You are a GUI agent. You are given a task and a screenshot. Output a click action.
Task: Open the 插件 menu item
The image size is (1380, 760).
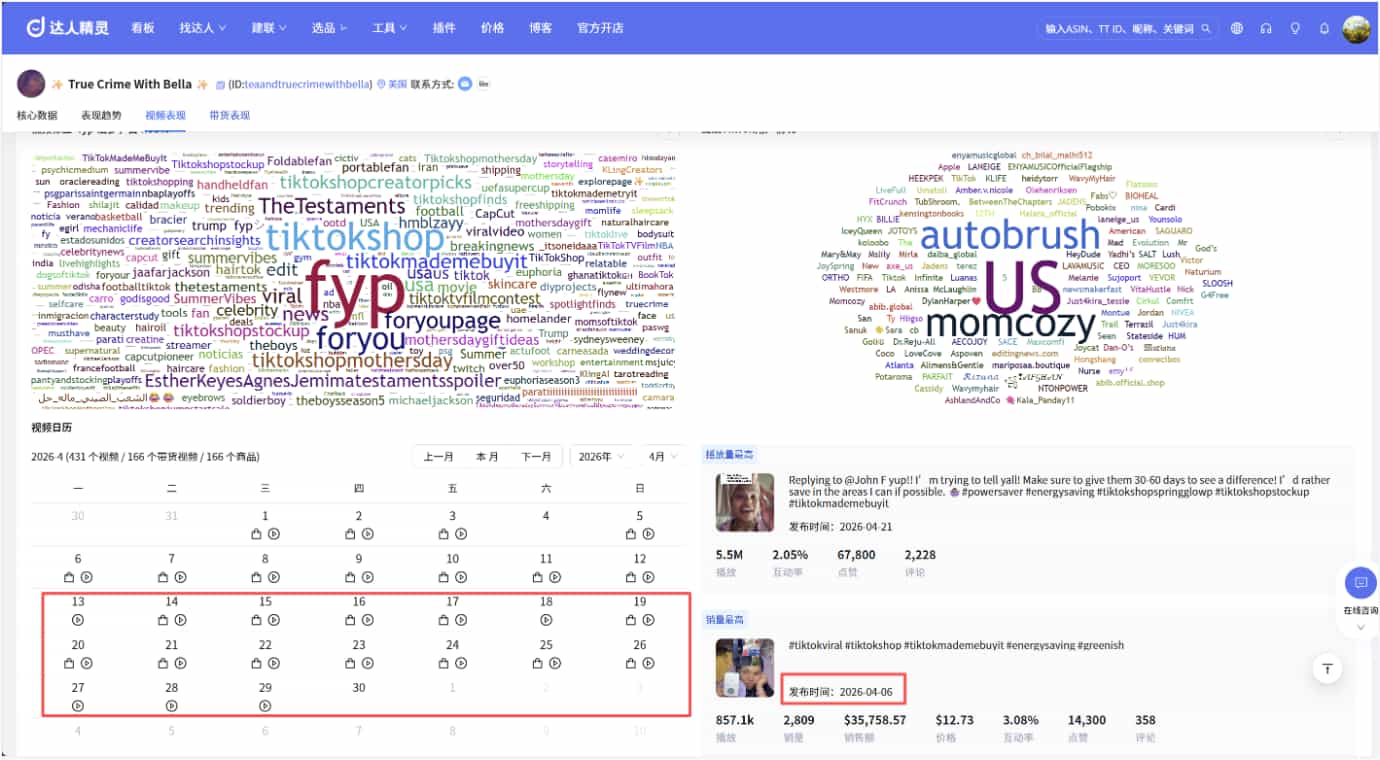[444, 28]
